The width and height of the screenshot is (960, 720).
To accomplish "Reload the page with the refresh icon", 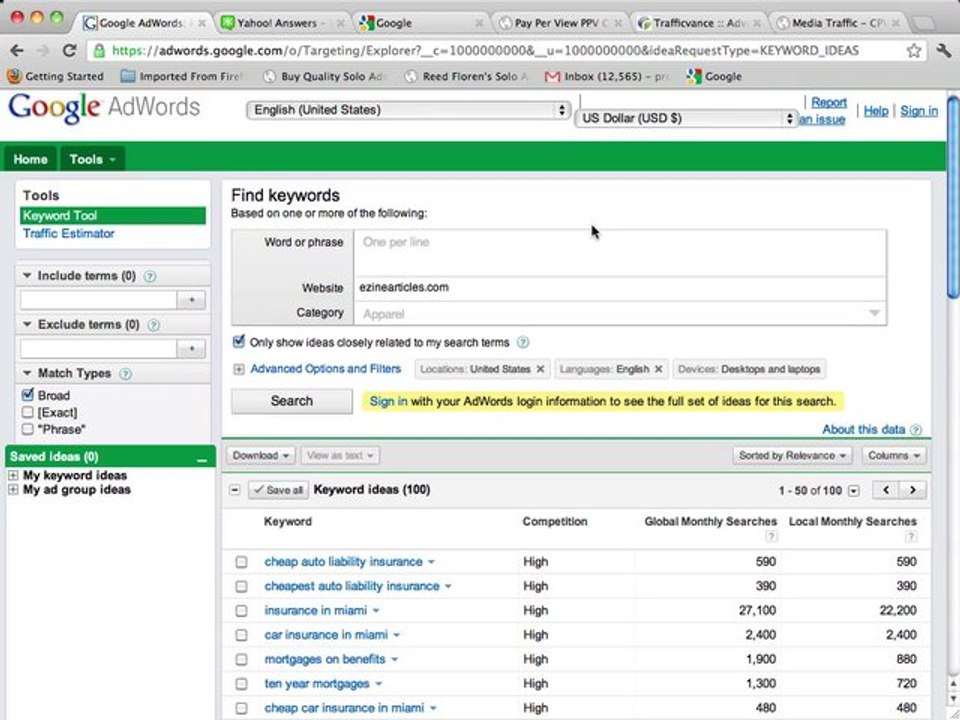I will (69, 51).
